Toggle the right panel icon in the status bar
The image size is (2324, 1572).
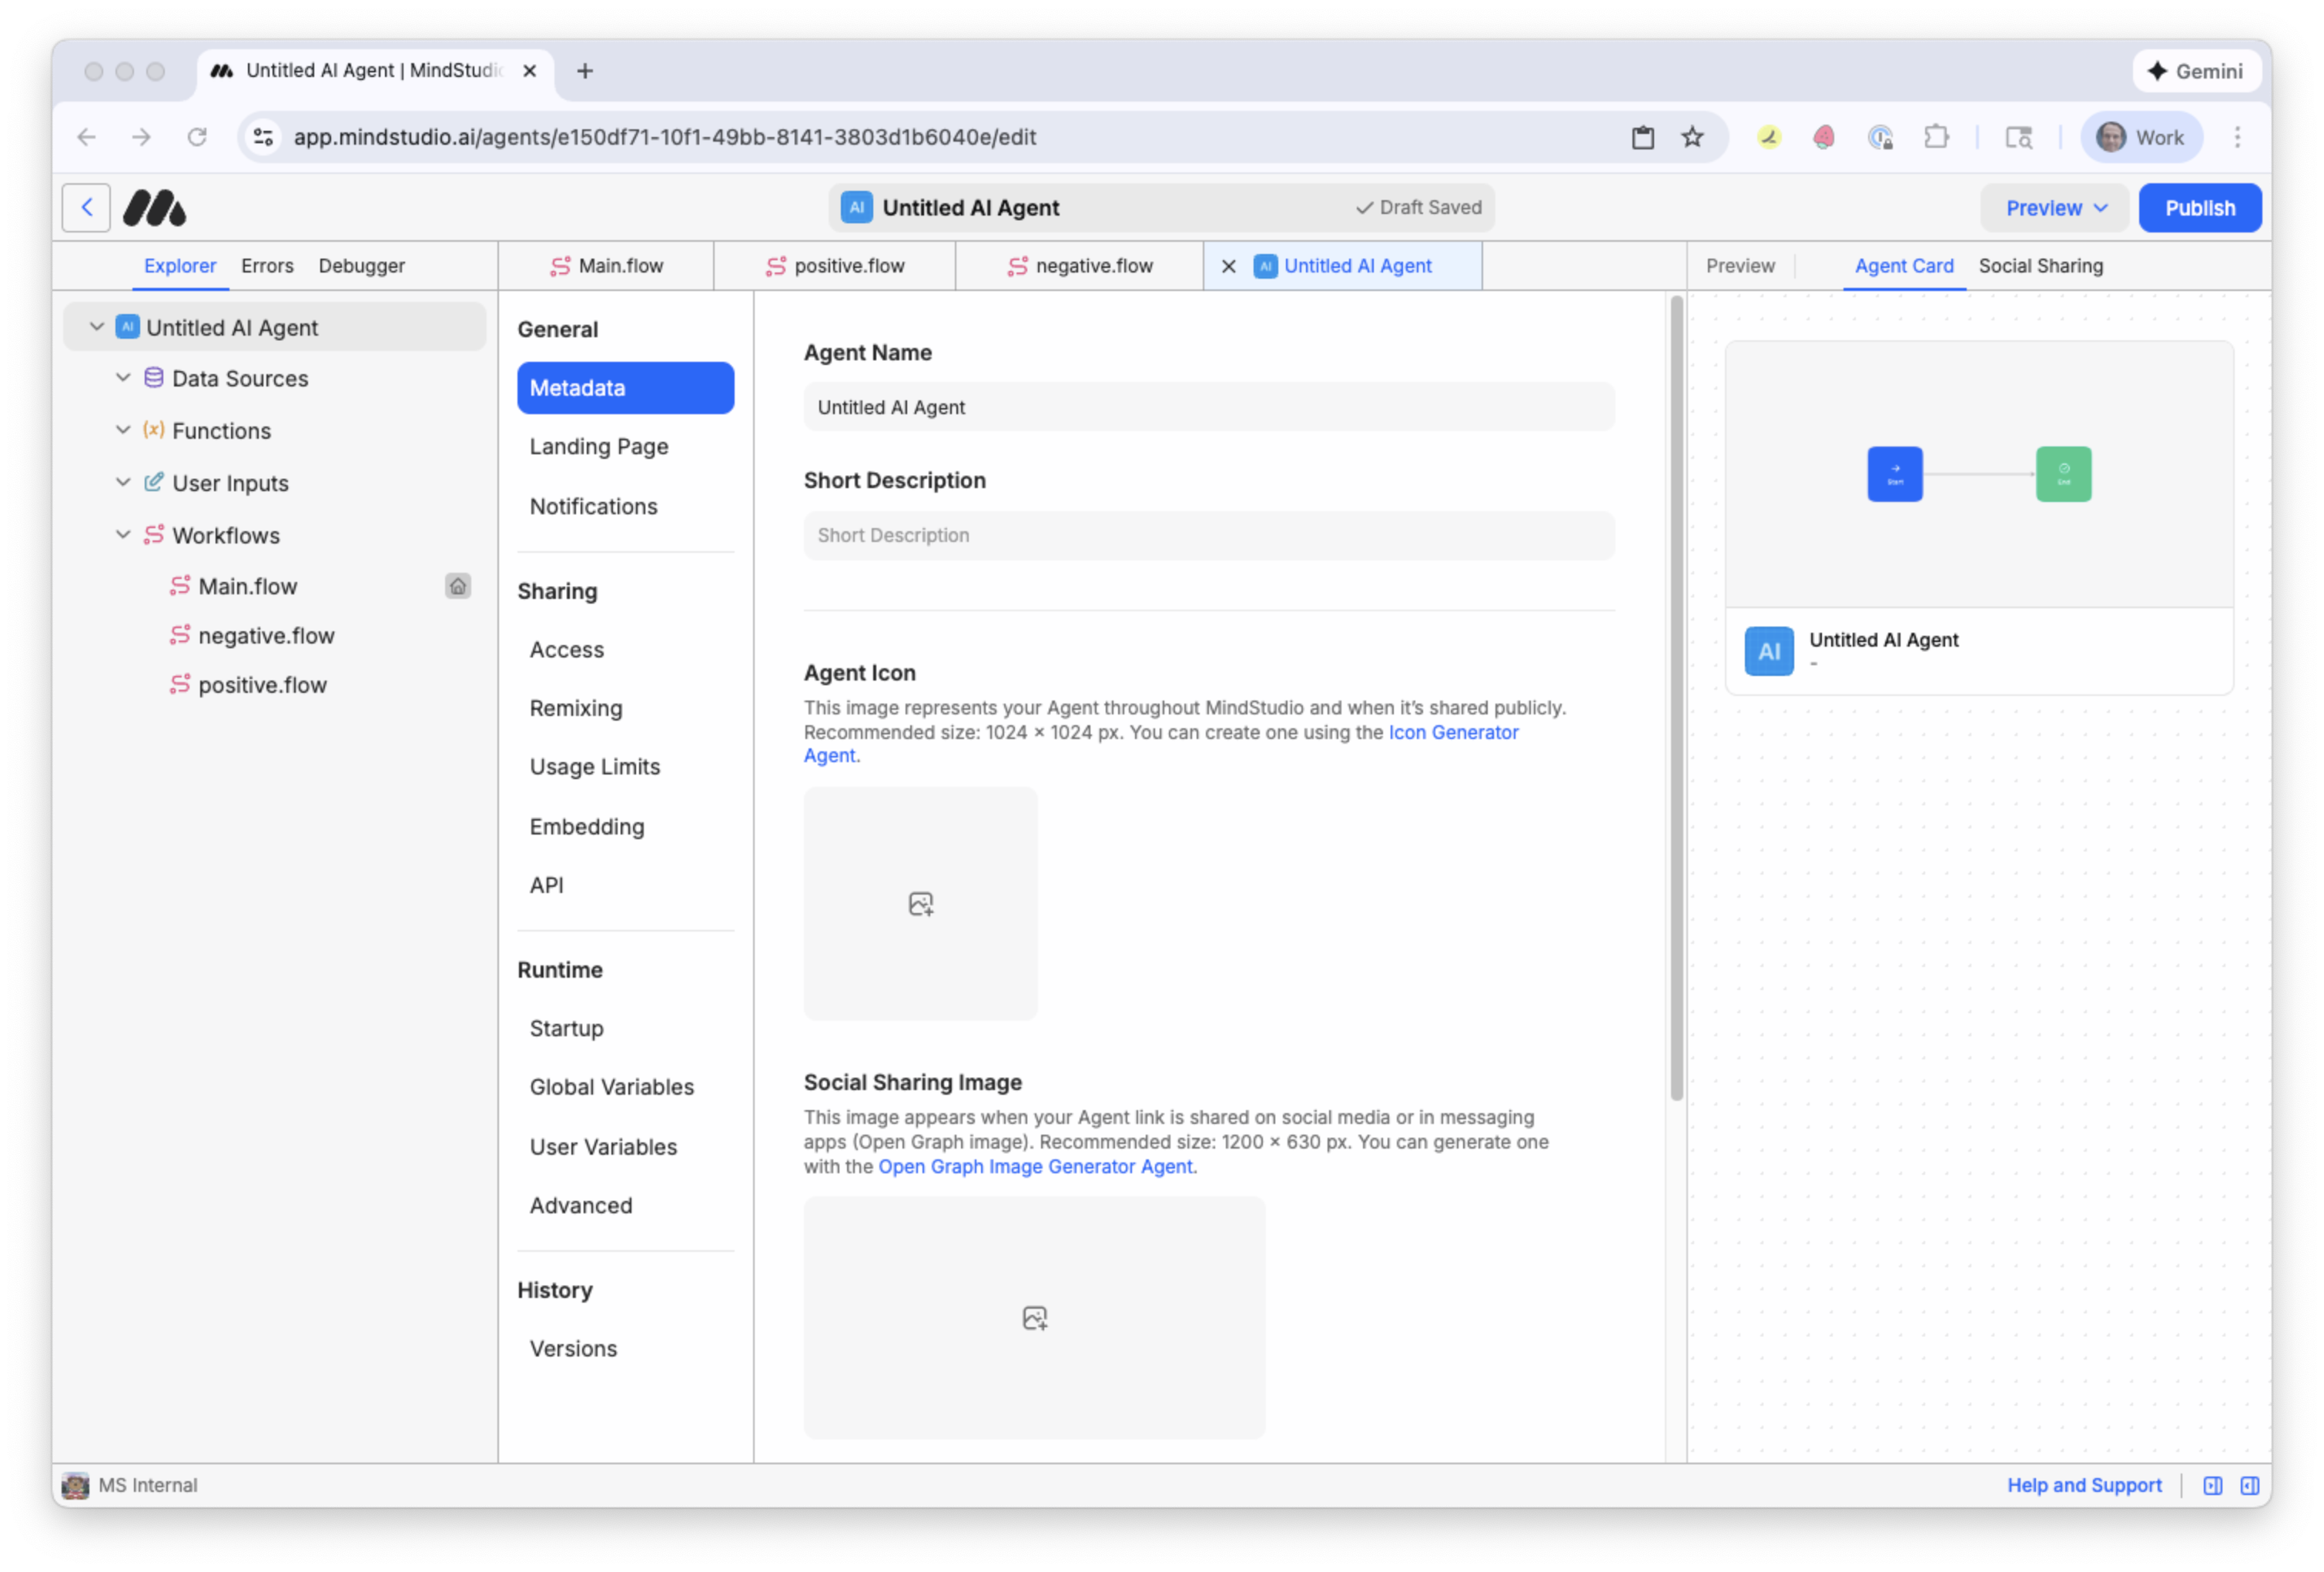pos(2250,1486)
